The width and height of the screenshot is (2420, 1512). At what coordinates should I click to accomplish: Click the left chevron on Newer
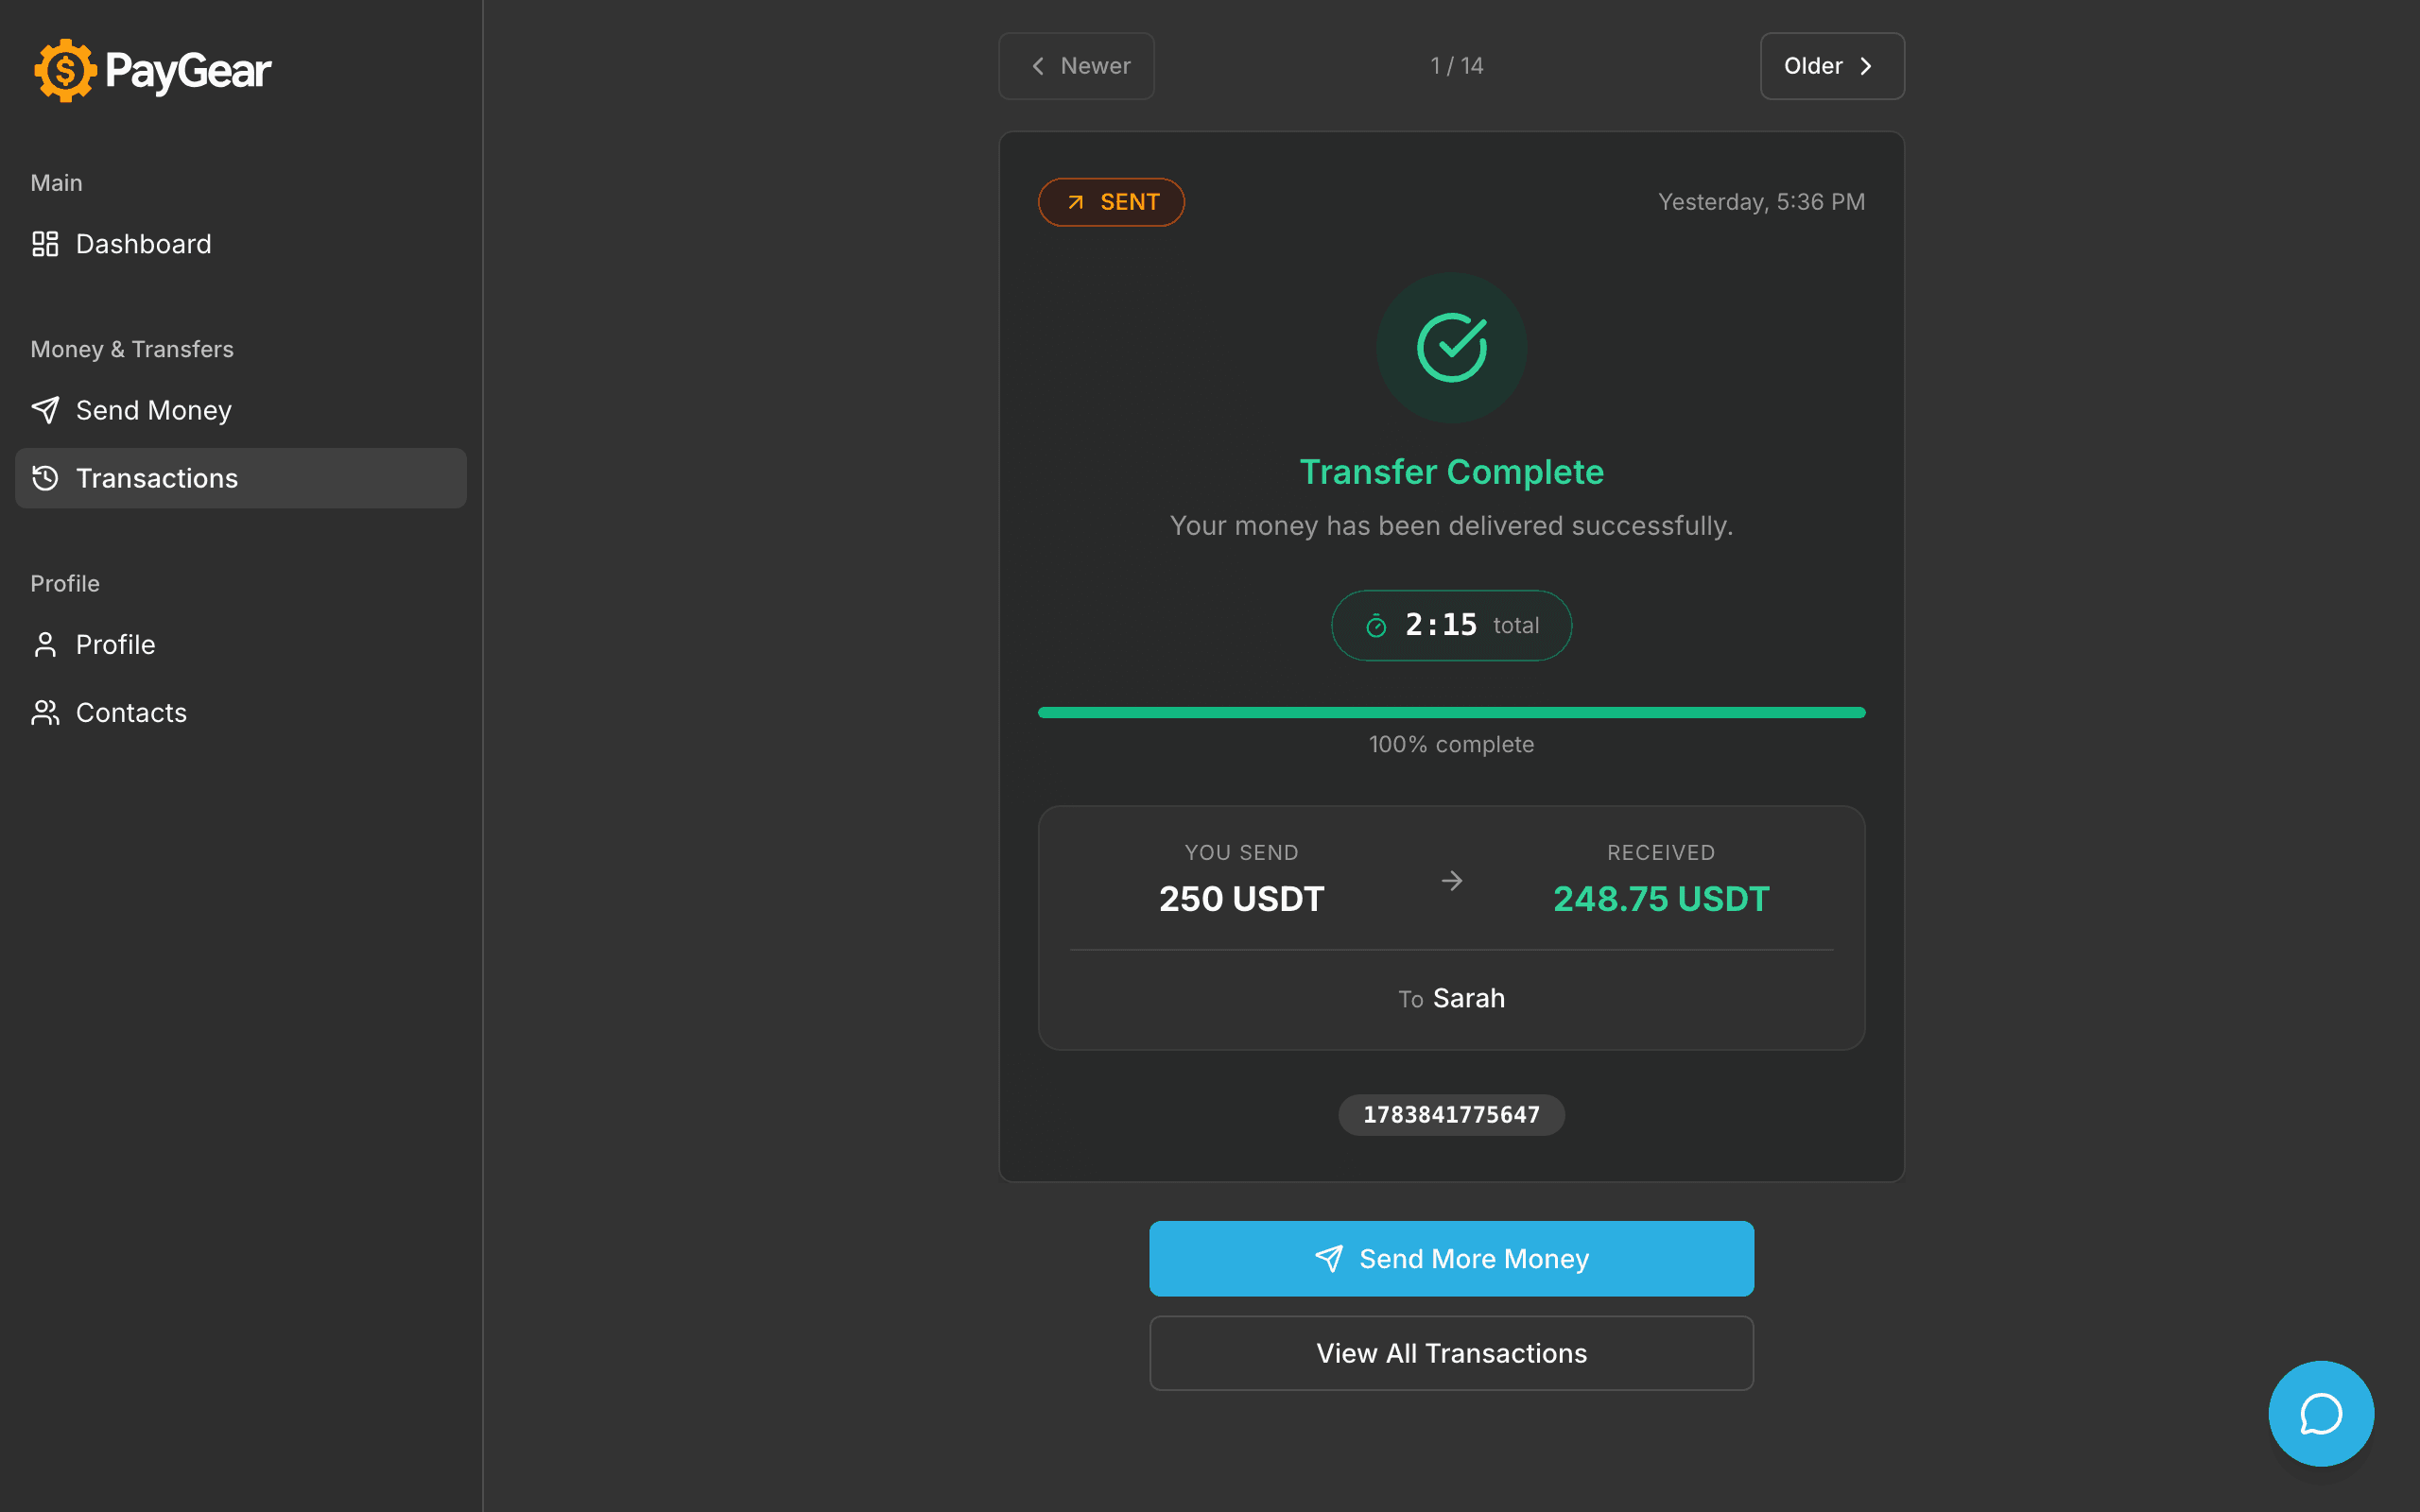click(1038, 66)
